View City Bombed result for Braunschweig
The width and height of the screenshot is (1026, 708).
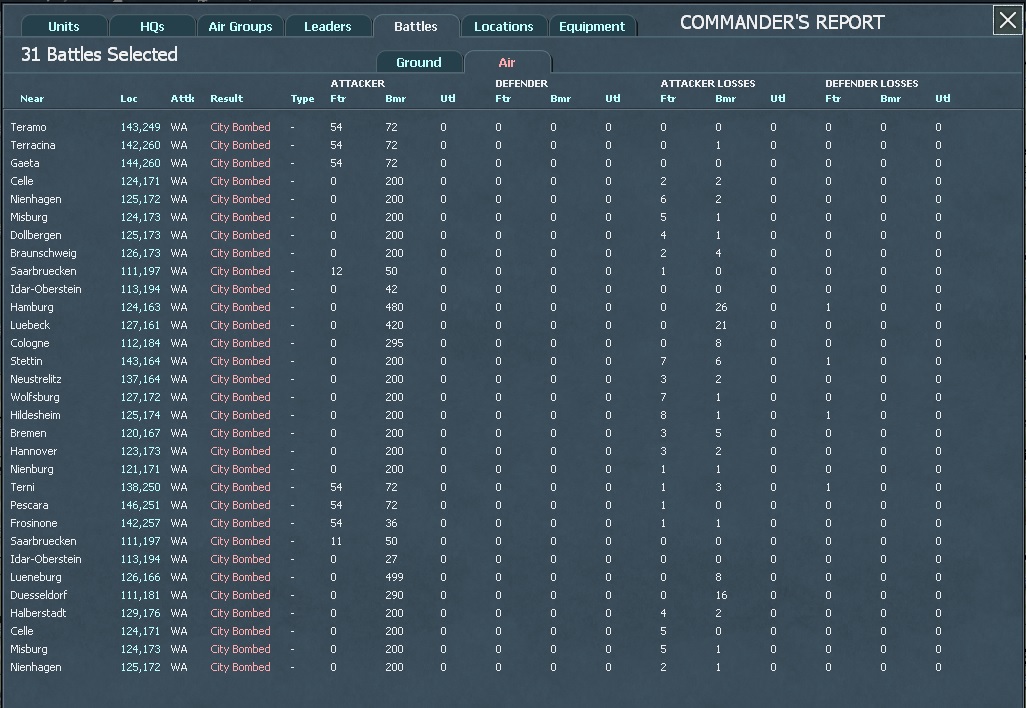[x=240, y=253]
